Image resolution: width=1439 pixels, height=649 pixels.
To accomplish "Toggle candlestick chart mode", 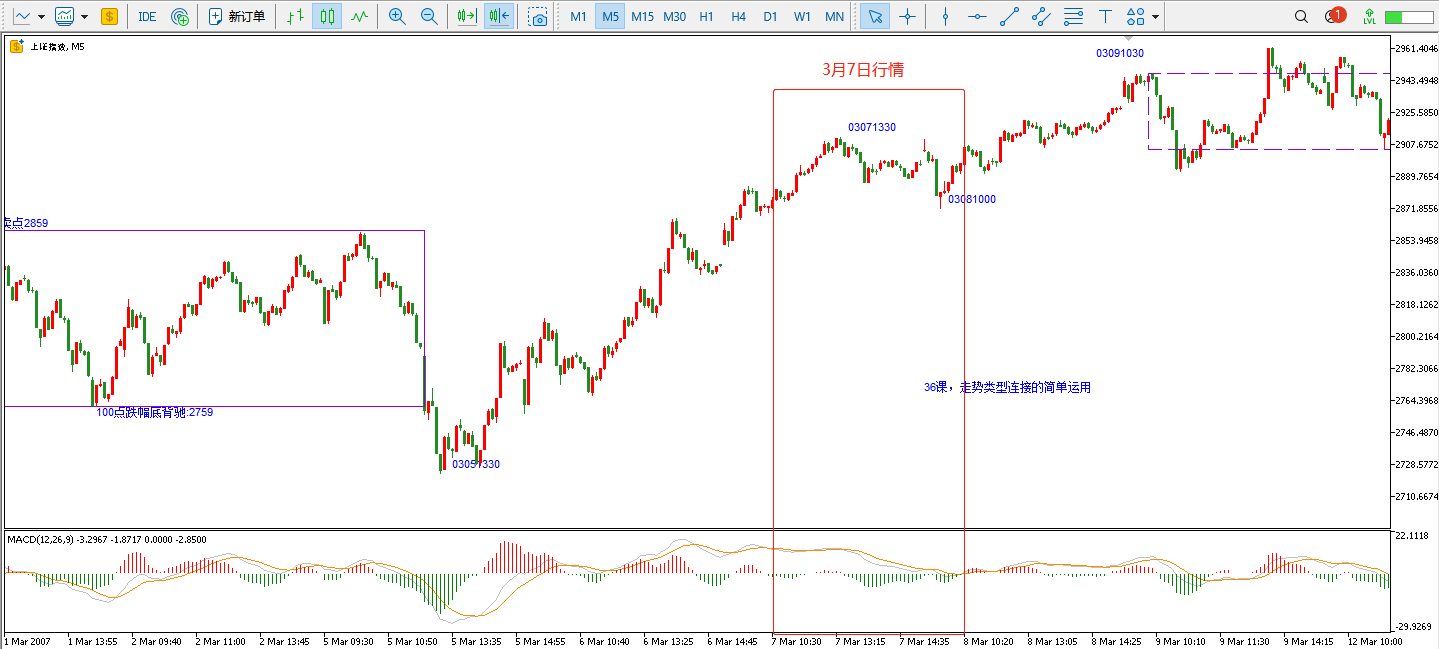I will (326, 16).
